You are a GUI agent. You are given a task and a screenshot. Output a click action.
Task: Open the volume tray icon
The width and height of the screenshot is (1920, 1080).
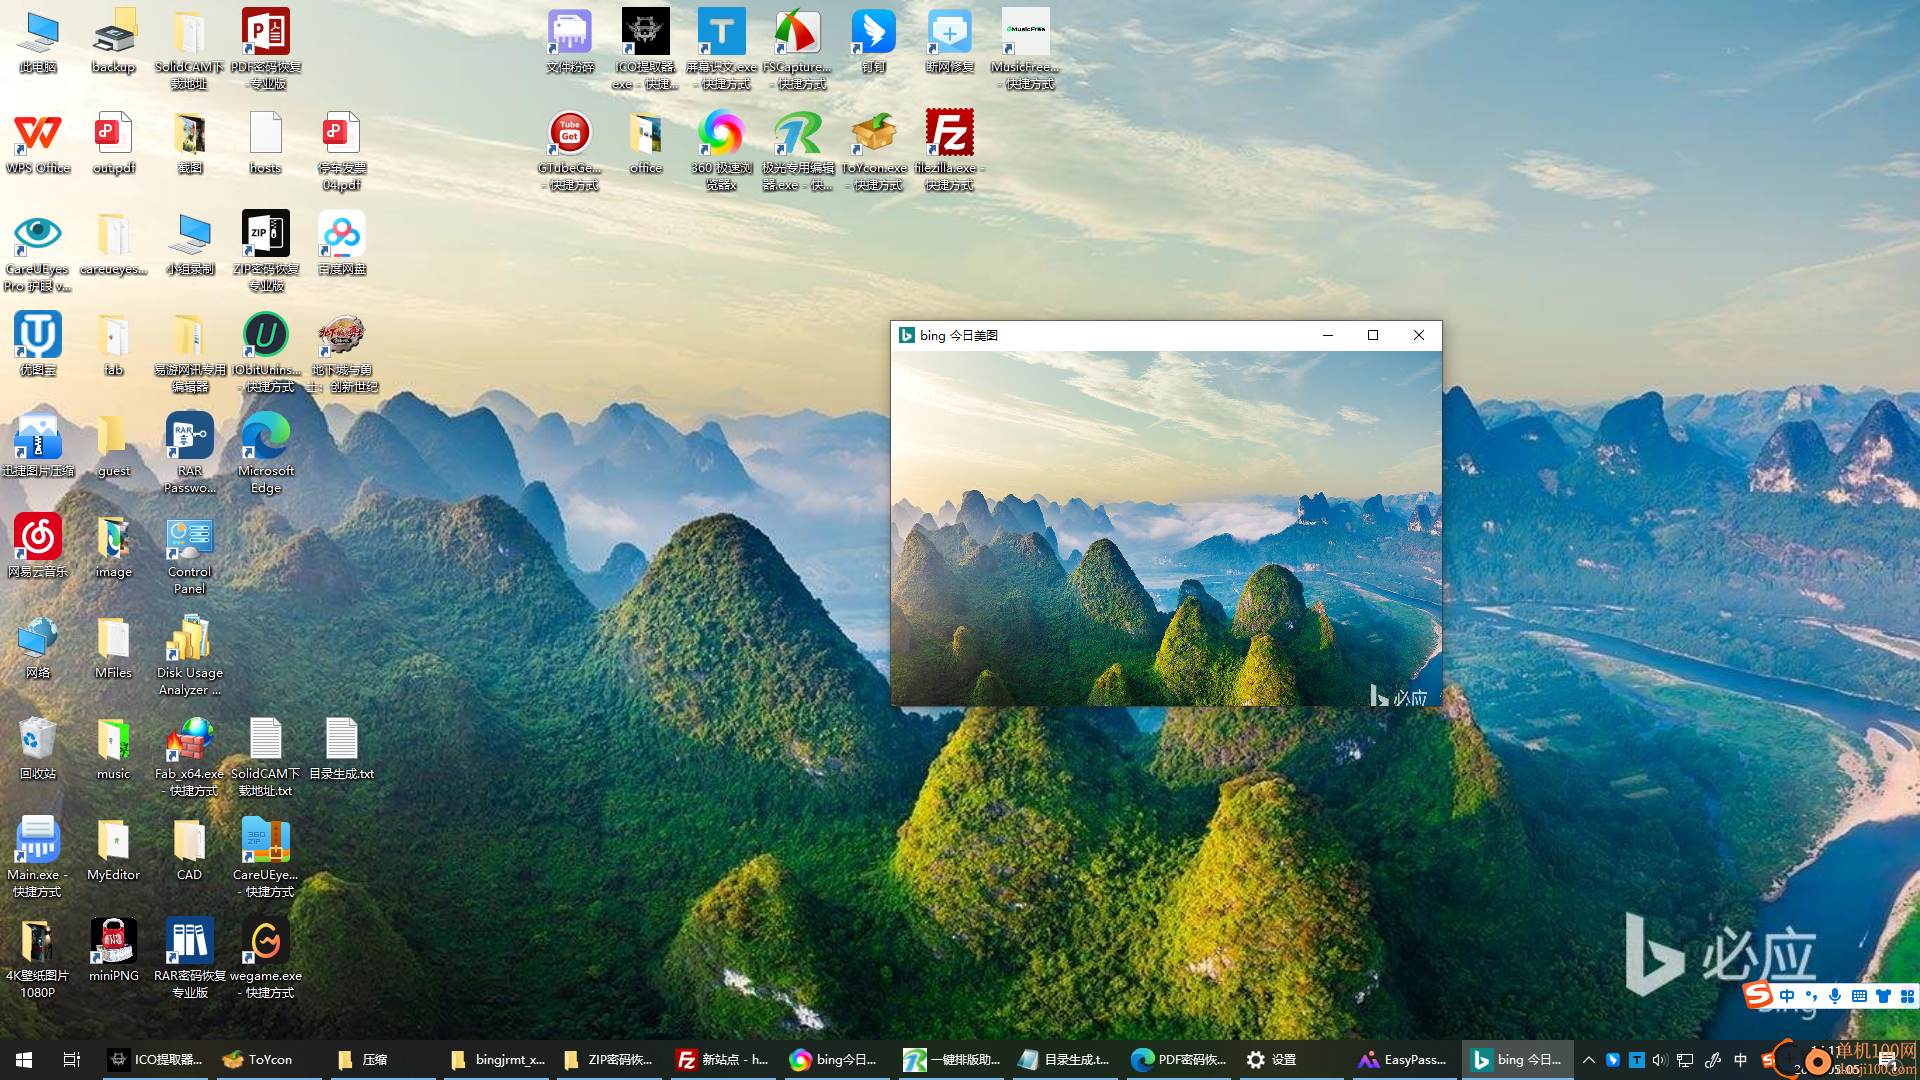[x=1660, y=1060]
